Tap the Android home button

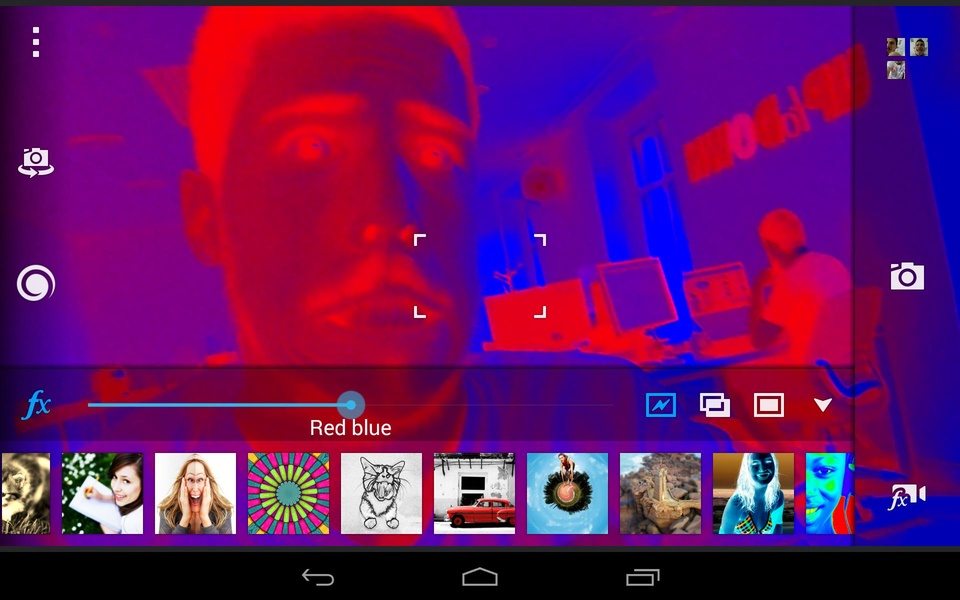pyautogui.click(x=480, y=577)
